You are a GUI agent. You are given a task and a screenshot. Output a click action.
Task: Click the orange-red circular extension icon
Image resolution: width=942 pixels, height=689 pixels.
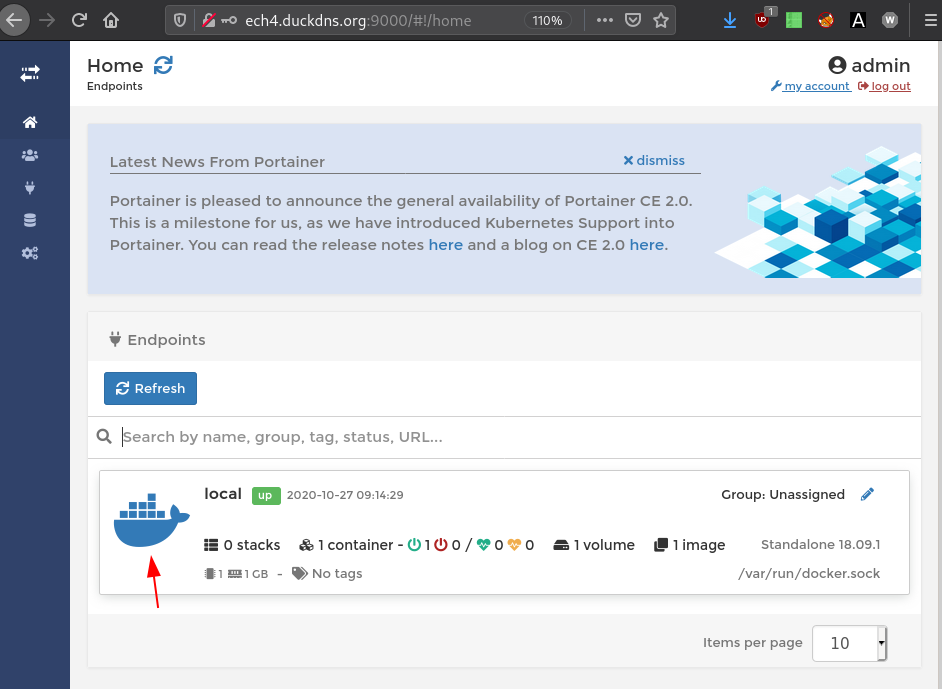(826, 20)
